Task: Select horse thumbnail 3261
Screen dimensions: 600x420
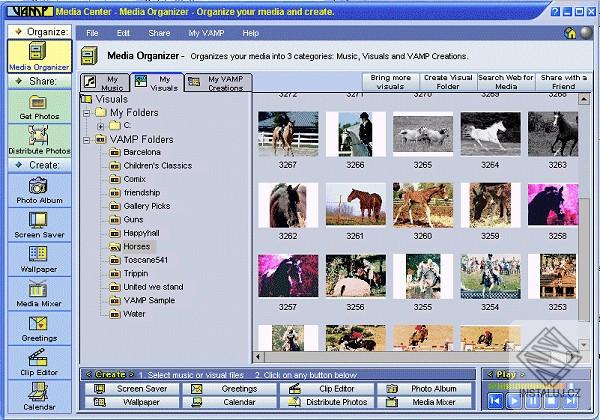Action: coord(355,205)
